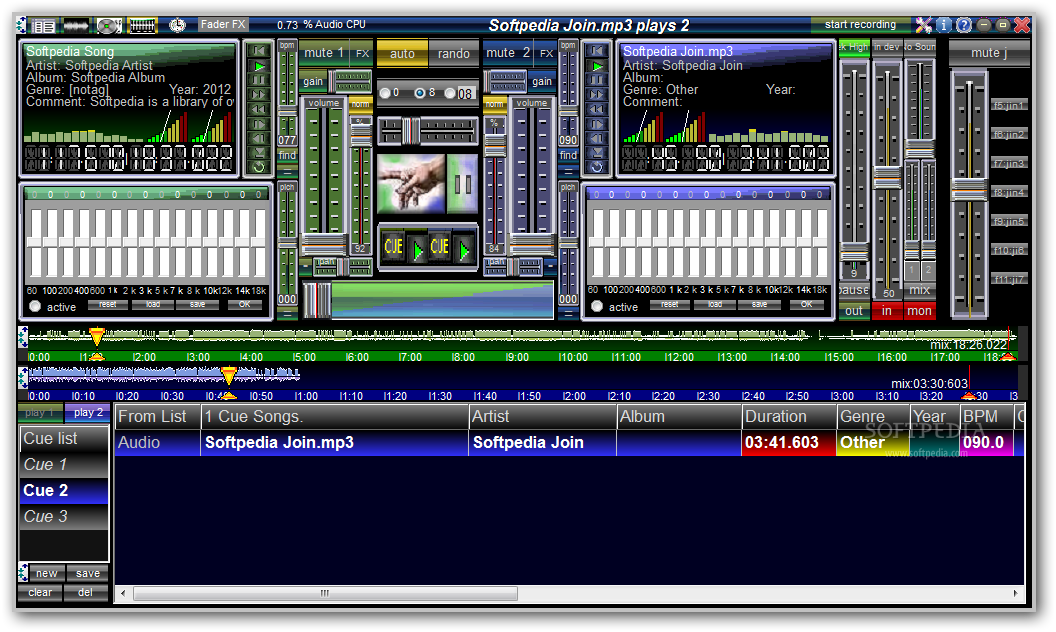
Task: Click deck 1 loop reload icon
Action: 259,167
